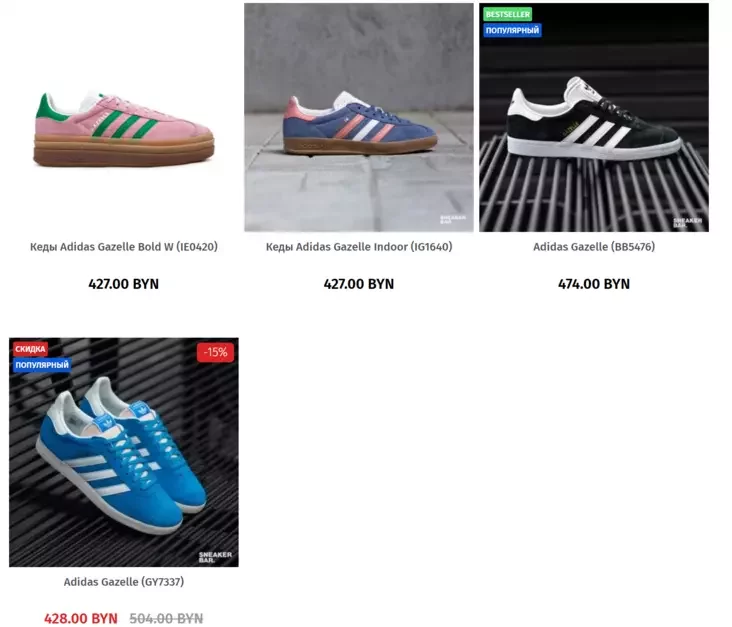
Task: Open the black Gazelle BB5476 product photo
Action: (x=594, y=117)
